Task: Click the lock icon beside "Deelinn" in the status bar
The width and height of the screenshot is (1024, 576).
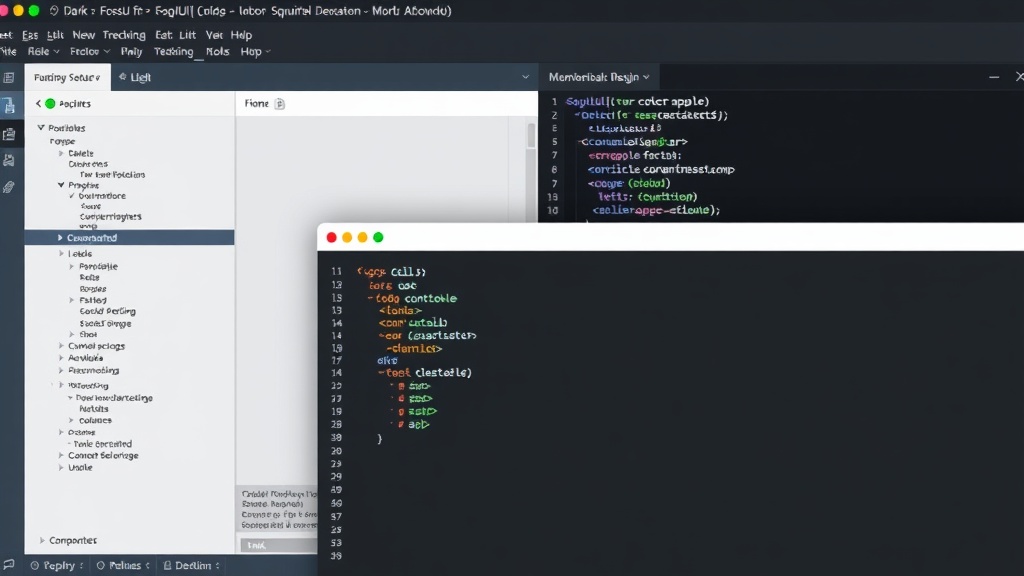Action: [167, 566]
